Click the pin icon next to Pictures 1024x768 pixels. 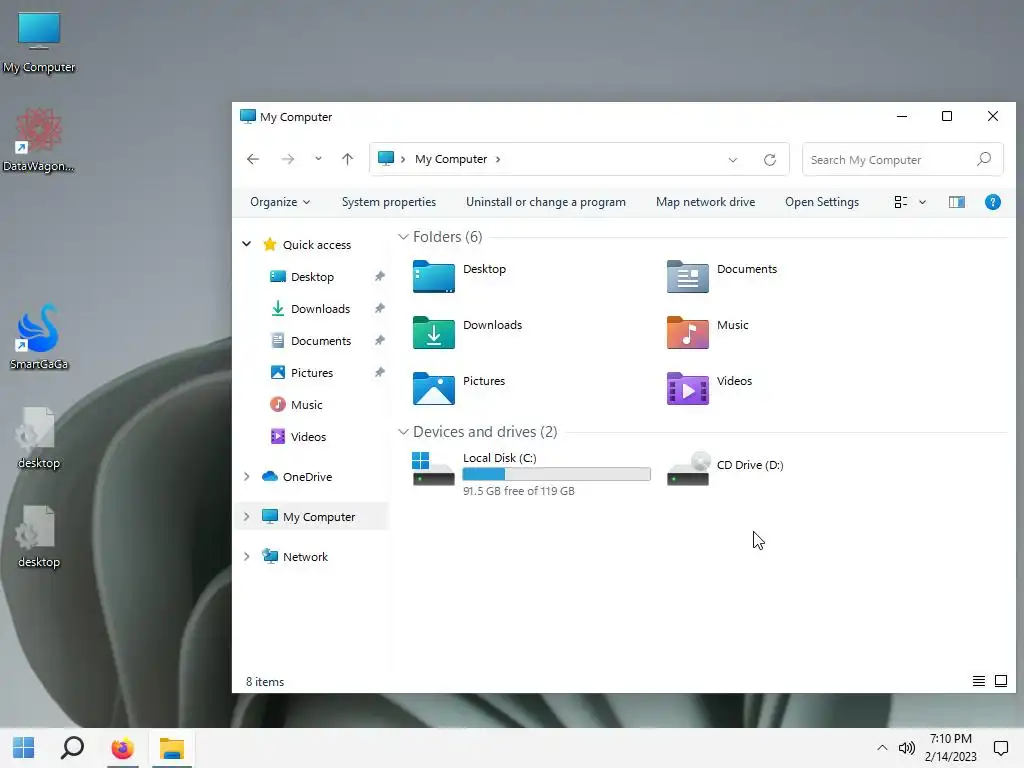coord(379,372)
